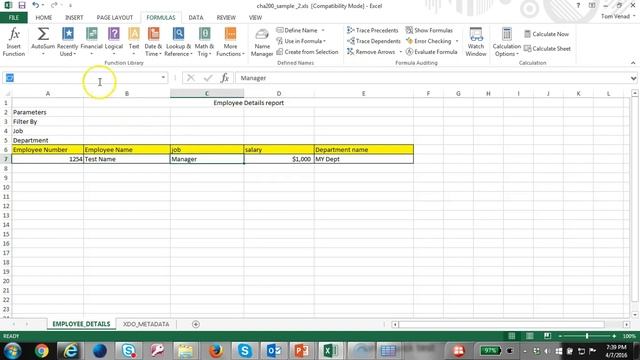
Task: Open PowerPoint from the taskbar
Action: pos(302,351)
